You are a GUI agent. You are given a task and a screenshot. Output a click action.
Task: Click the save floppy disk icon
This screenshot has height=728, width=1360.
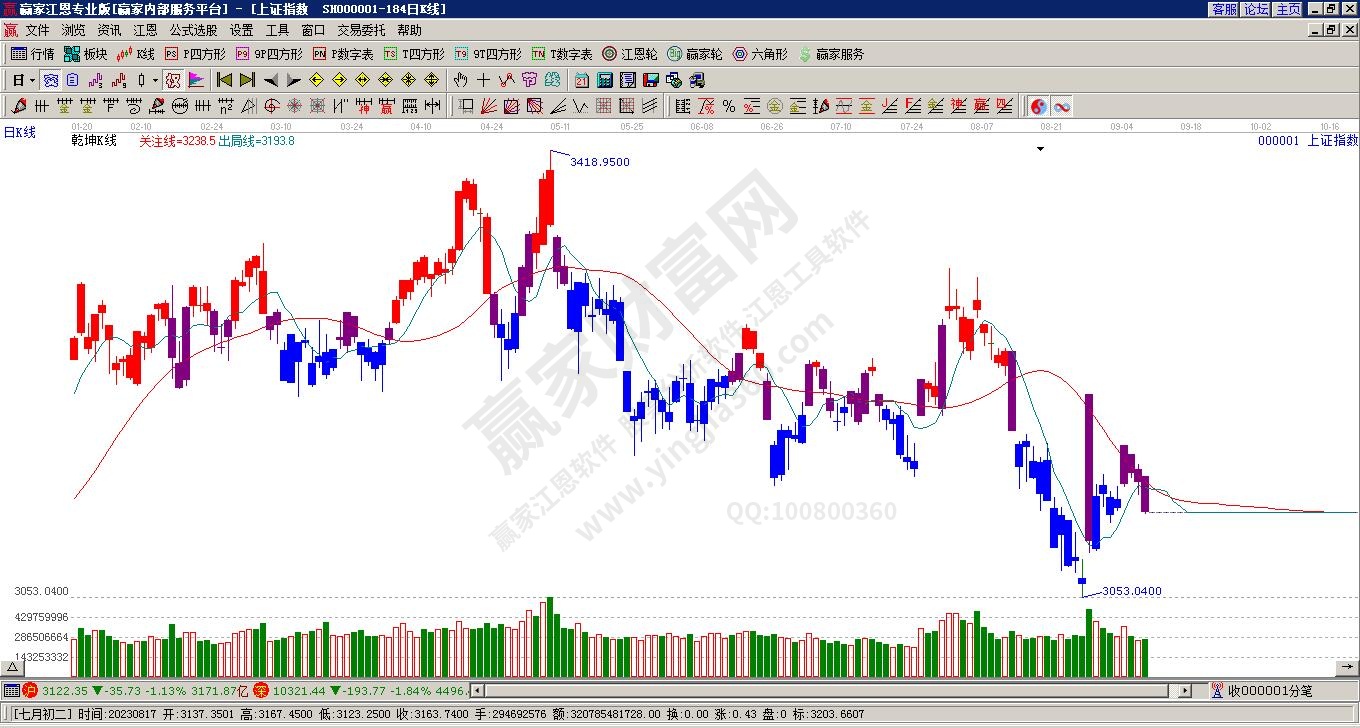pos(650,80)
